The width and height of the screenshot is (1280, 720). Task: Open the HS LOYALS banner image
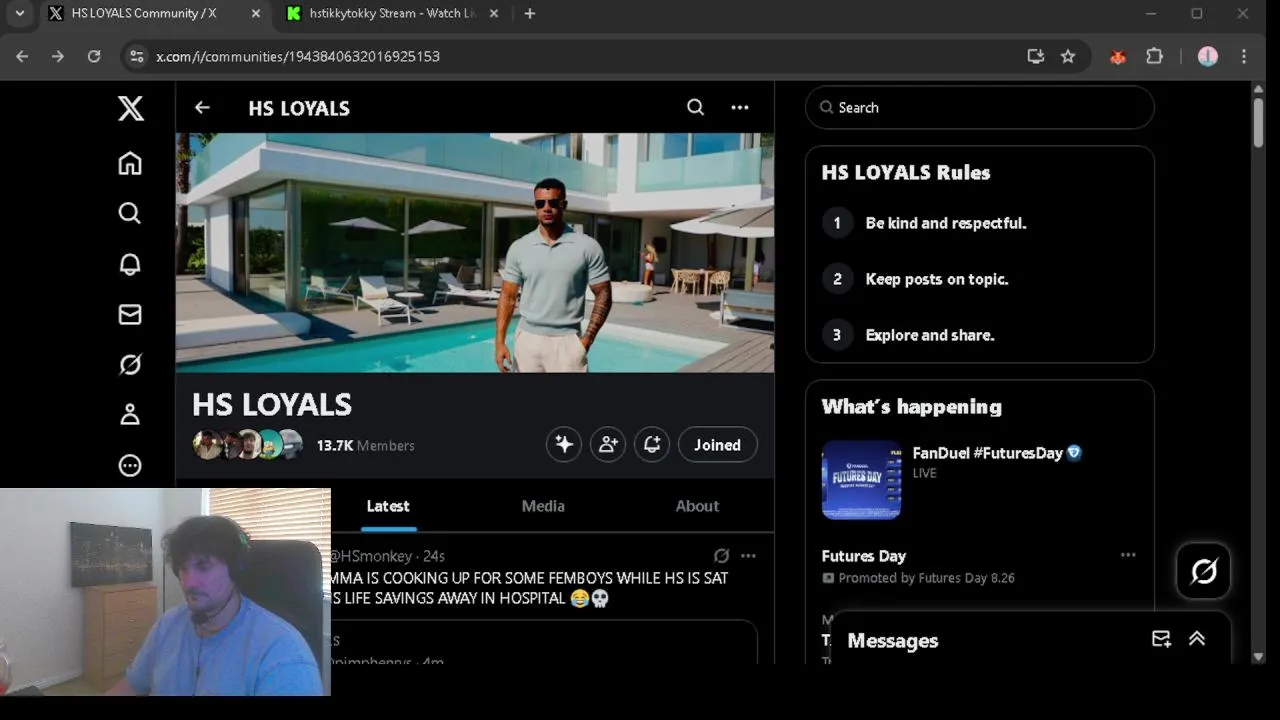[x=475, y=253]
